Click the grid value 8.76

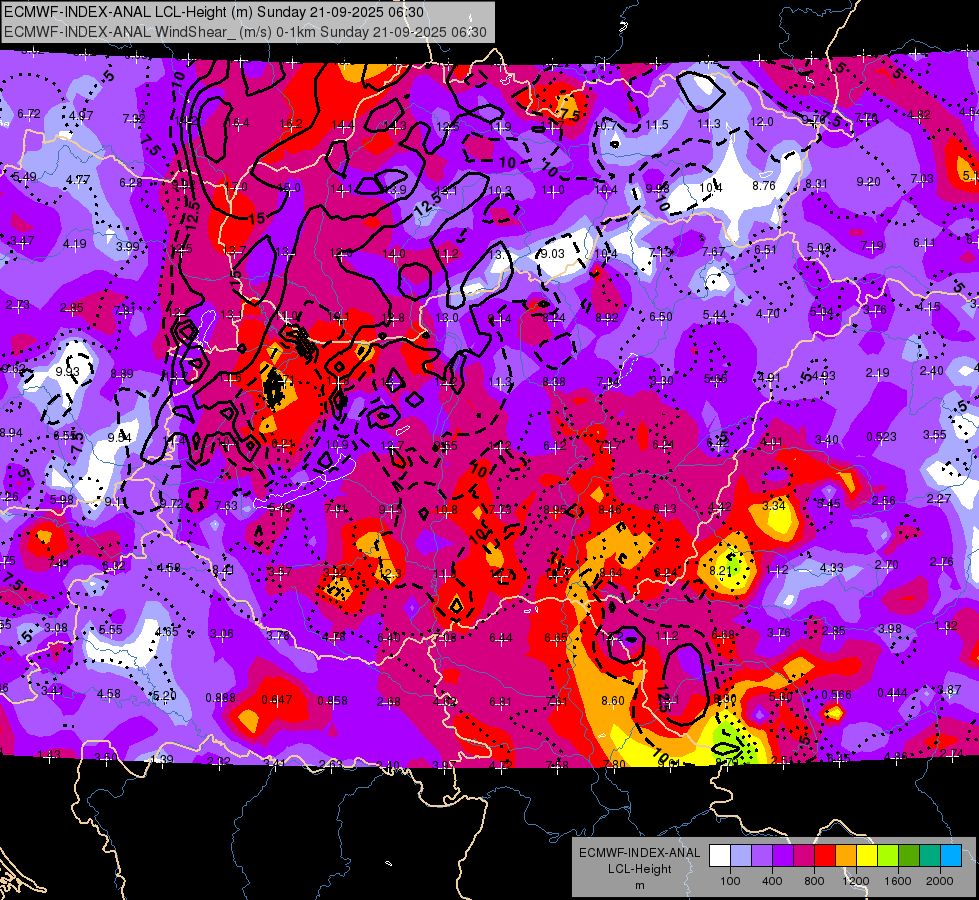764,185
